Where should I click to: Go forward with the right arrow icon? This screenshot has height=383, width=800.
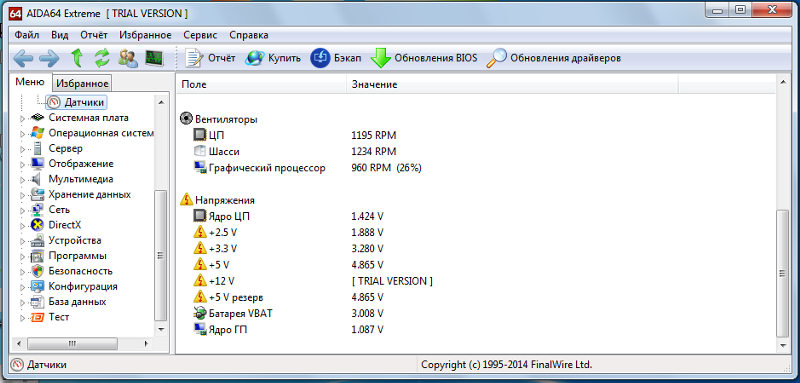pos(49,58)
